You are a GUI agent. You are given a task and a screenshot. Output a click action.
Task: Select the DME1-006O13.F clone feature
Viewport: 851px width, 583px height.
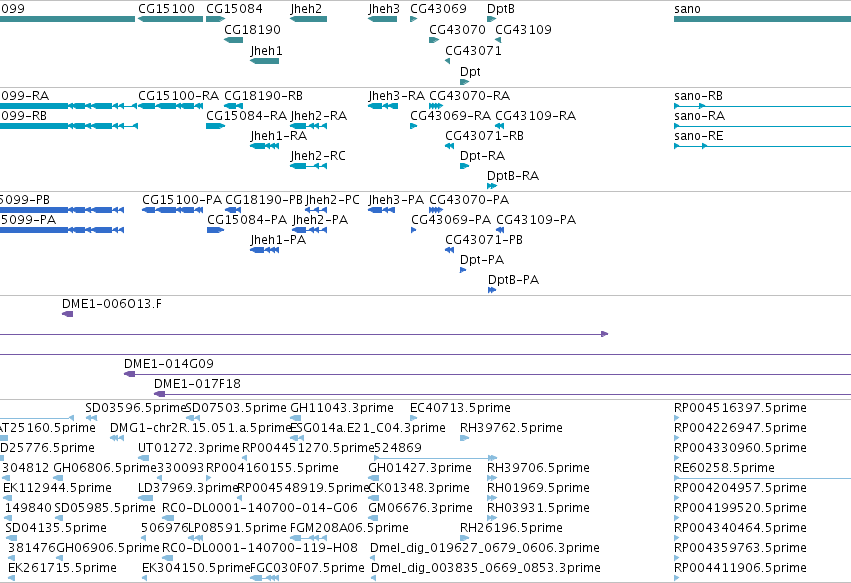(67, 314)
